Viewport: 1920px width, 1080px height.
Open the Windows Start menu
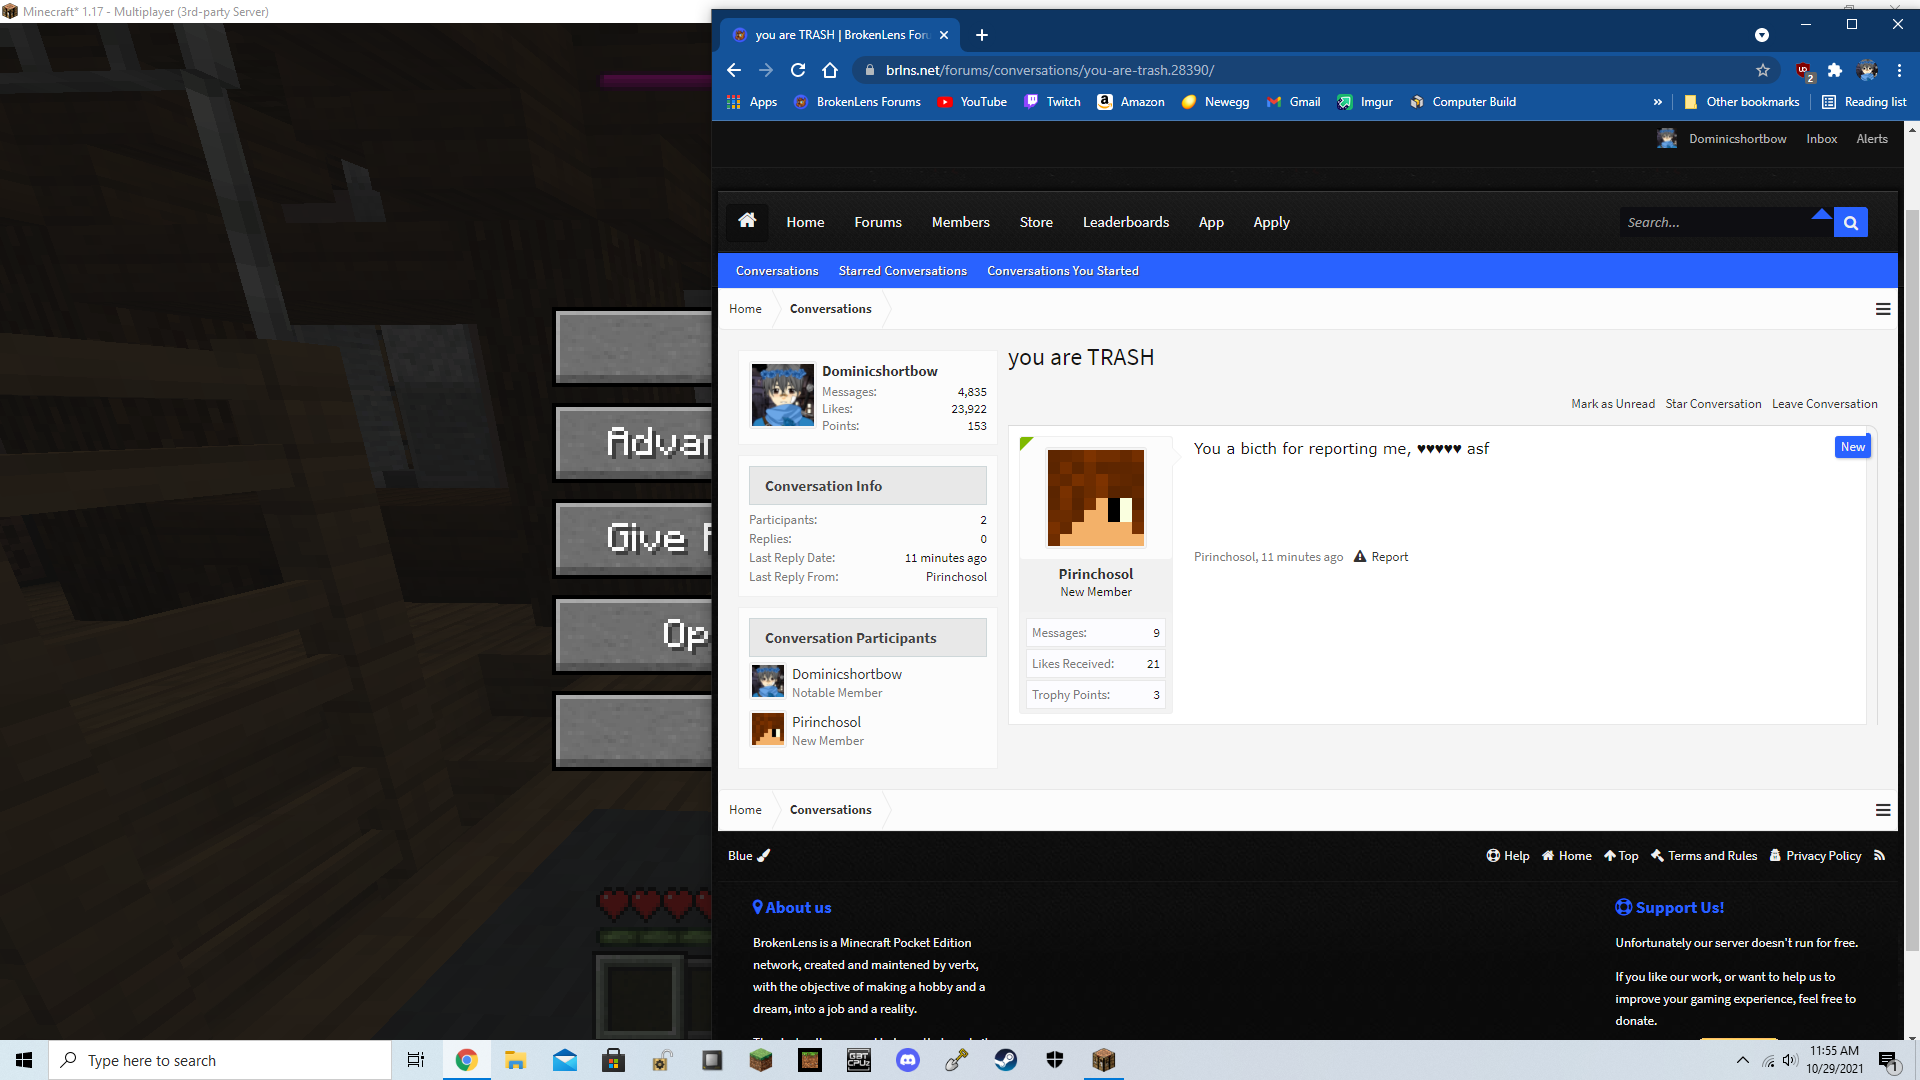tap(24, 1060)
